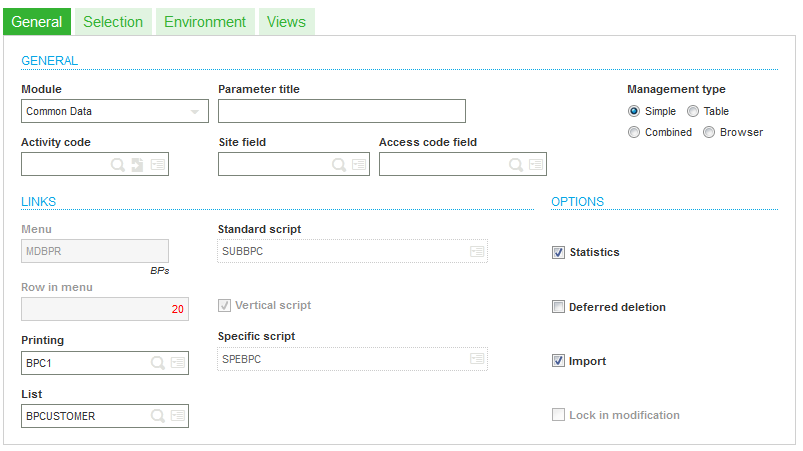The width and height of the screenshot is (803, 451).
Task: Click the jump-to arrow icon in Activity code
Action: click(137, 165)
